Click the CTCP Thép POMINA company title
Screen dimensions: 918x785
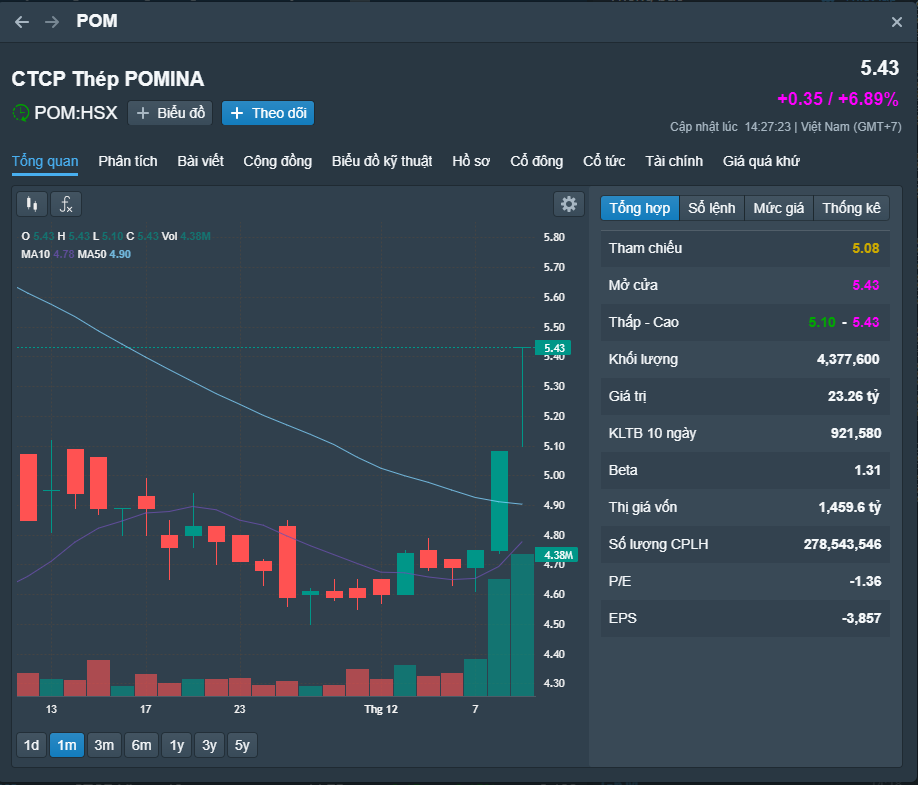[x=108, y=79]
